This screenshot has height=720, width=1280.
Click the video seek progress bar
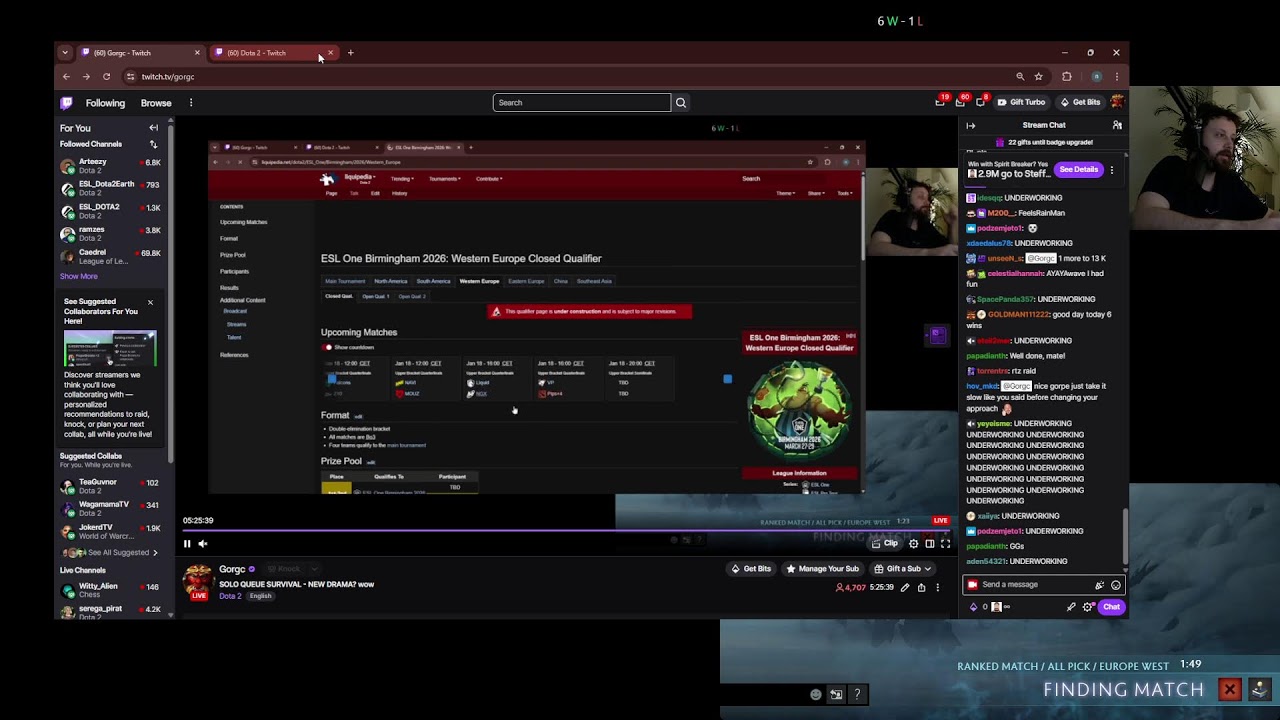pyautogui.click(x=566, y=531)
